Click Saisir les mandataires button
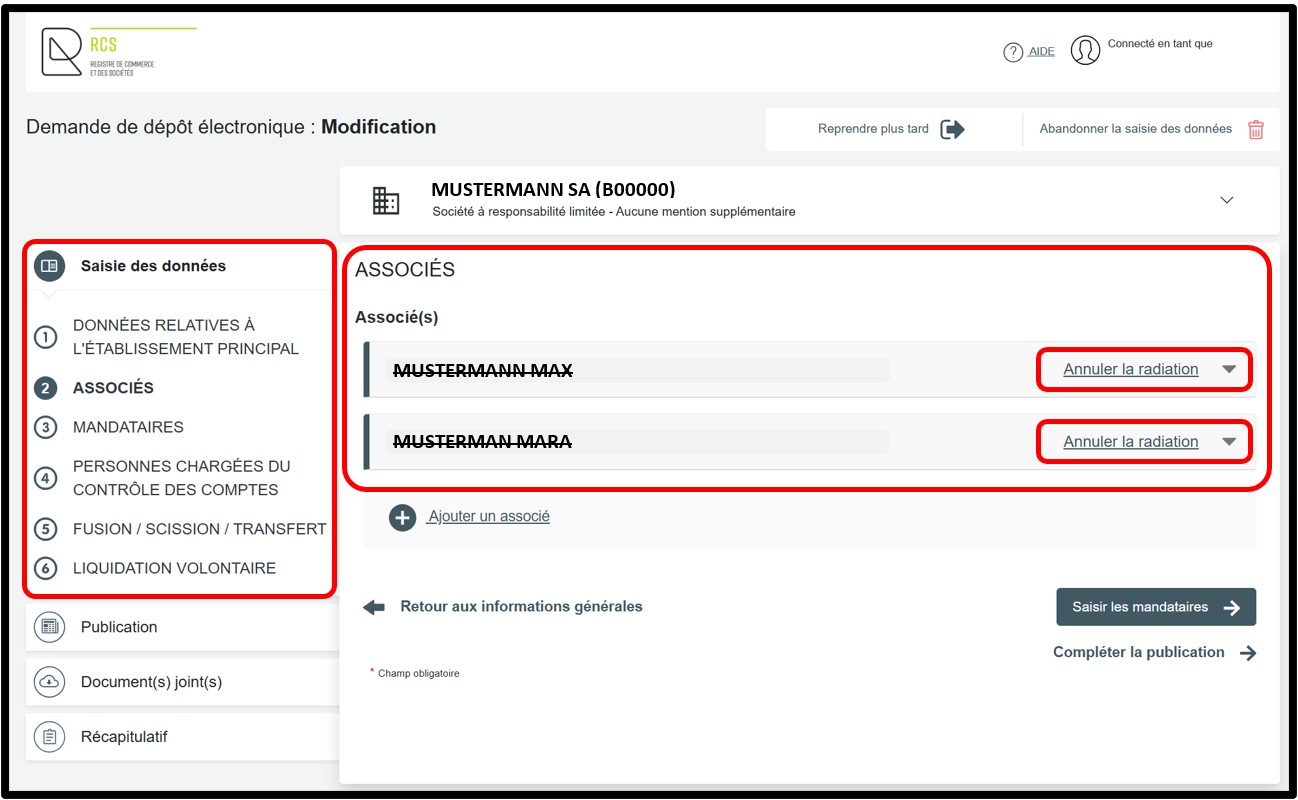1298x800 pixels. (1155, 607)
